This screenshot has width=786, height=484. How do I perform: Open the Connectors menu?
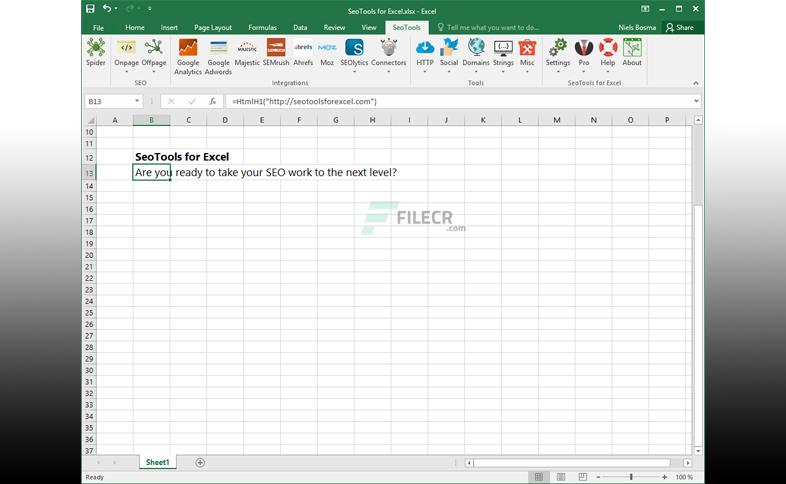[388, 56]
